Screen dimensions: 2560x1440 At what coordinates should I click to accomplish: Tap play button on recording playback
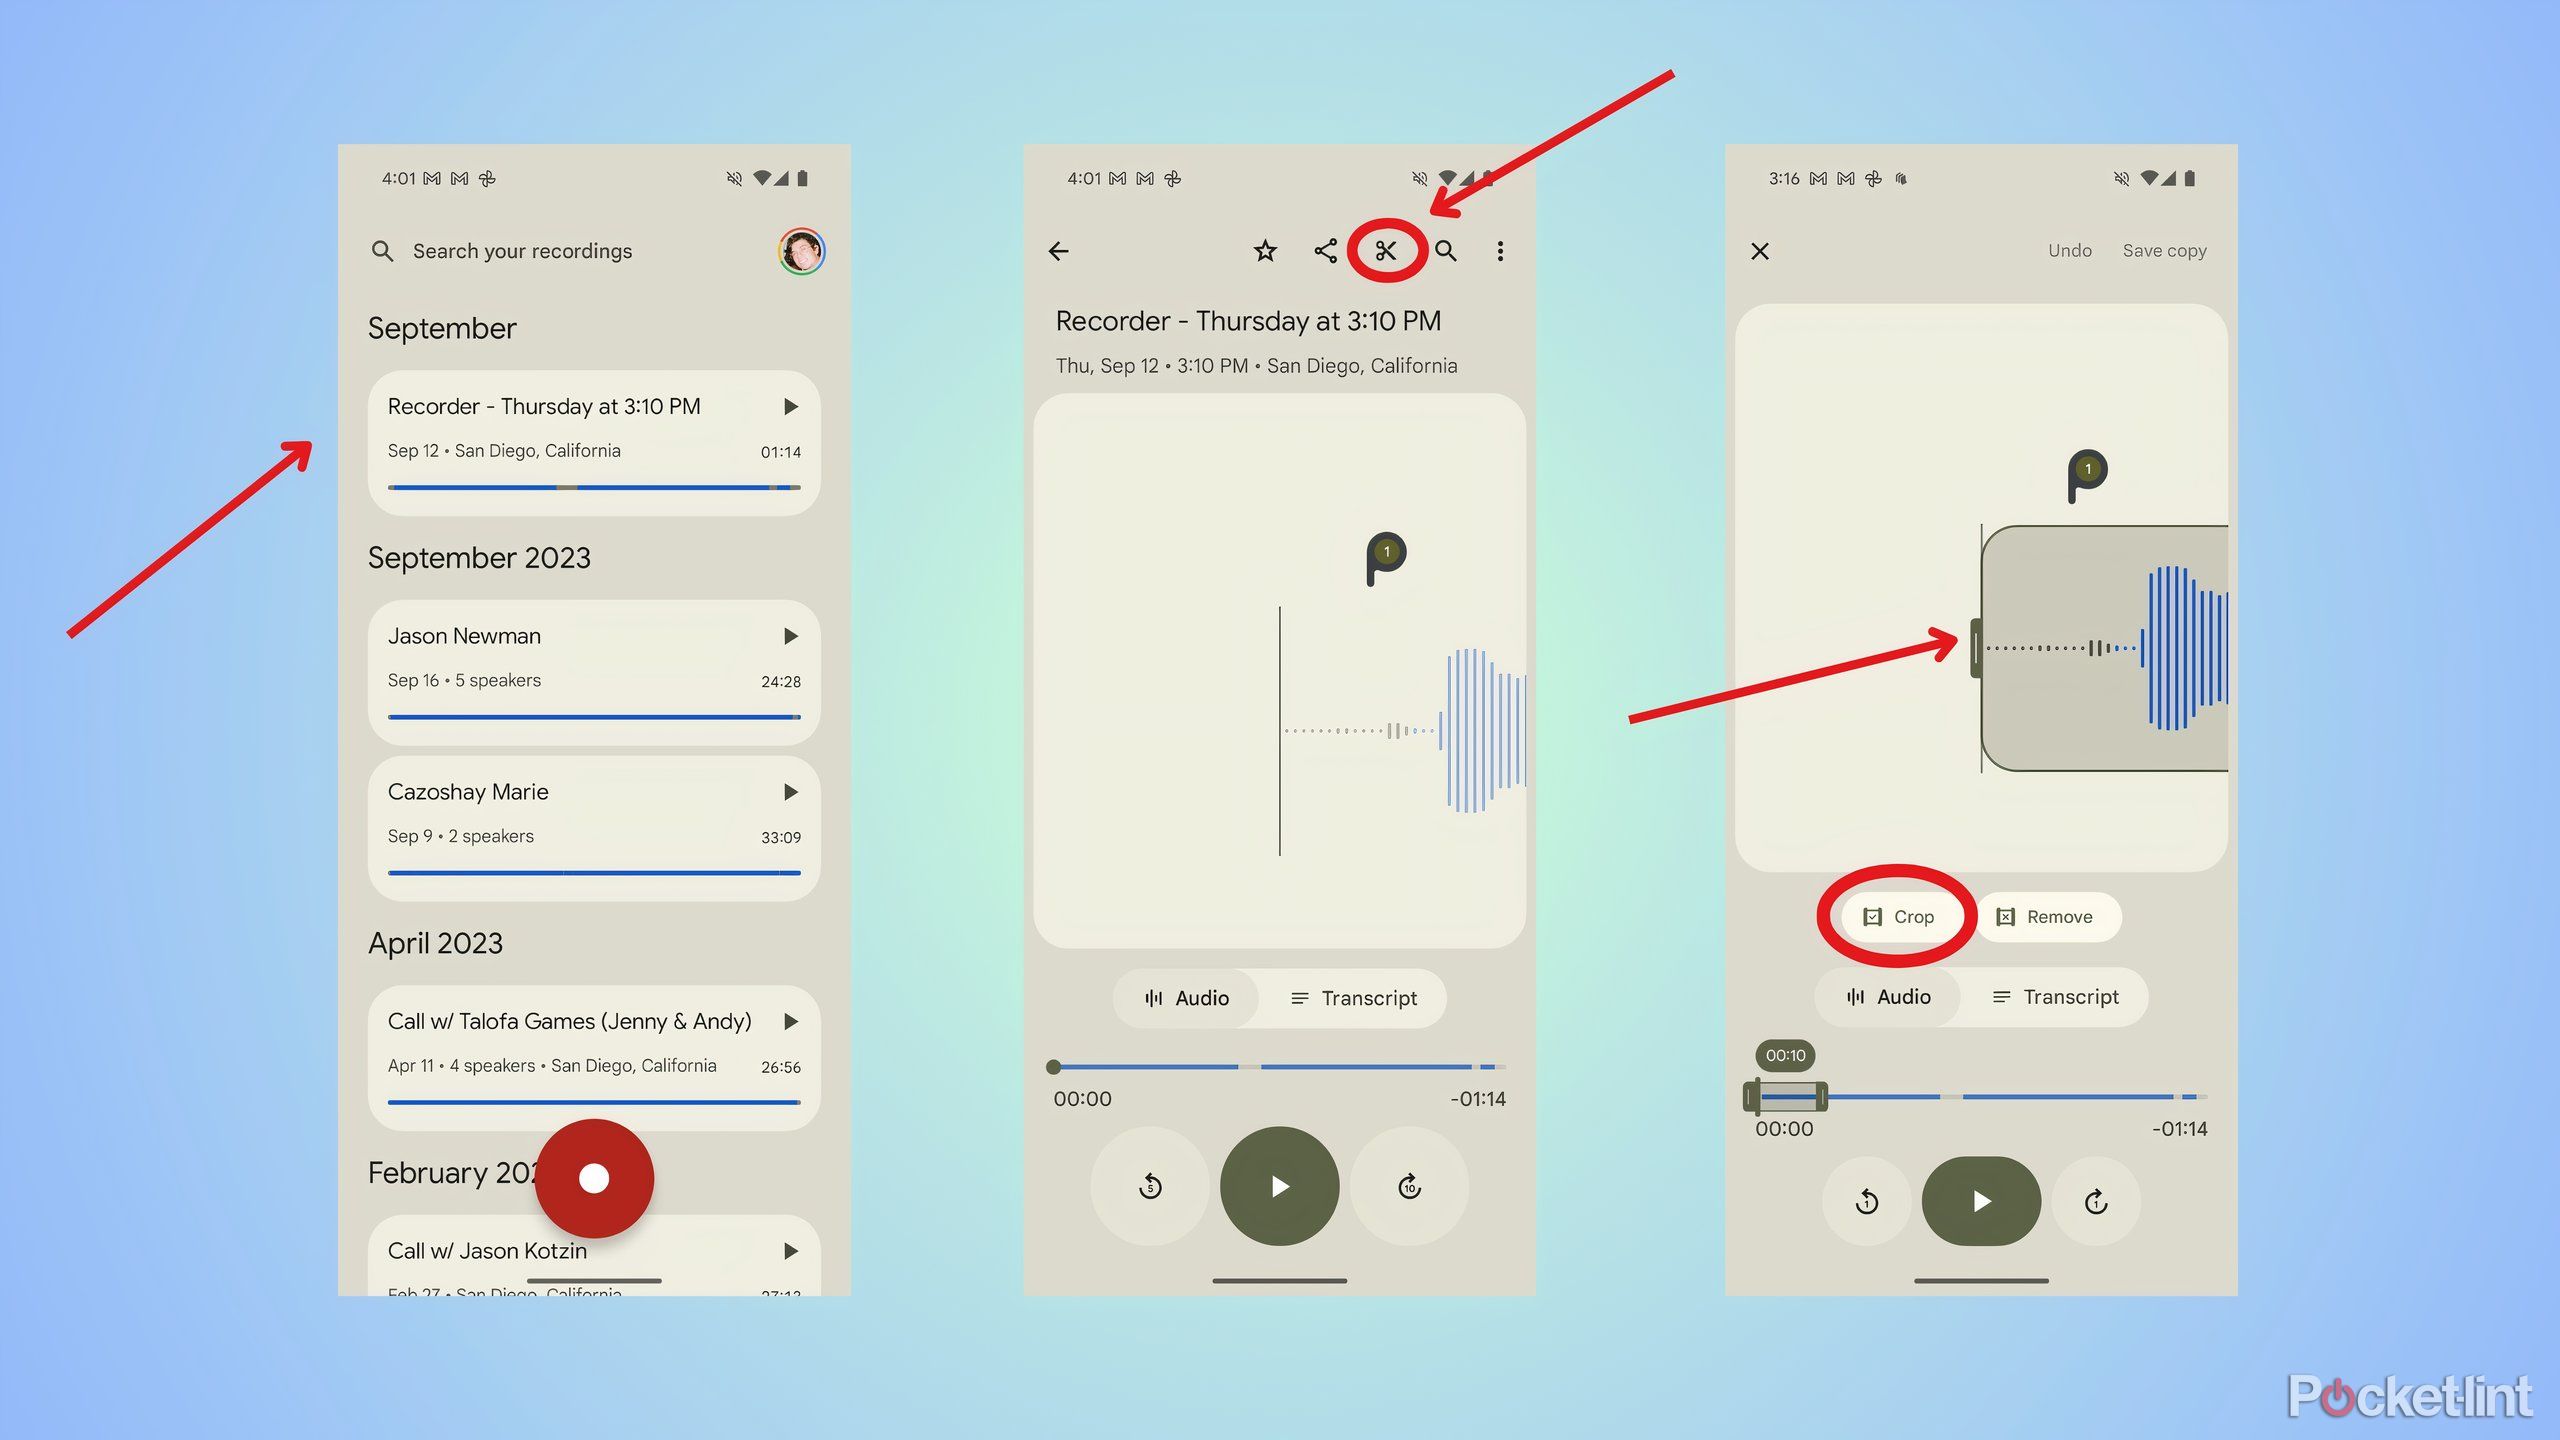coord(1278,1185)
